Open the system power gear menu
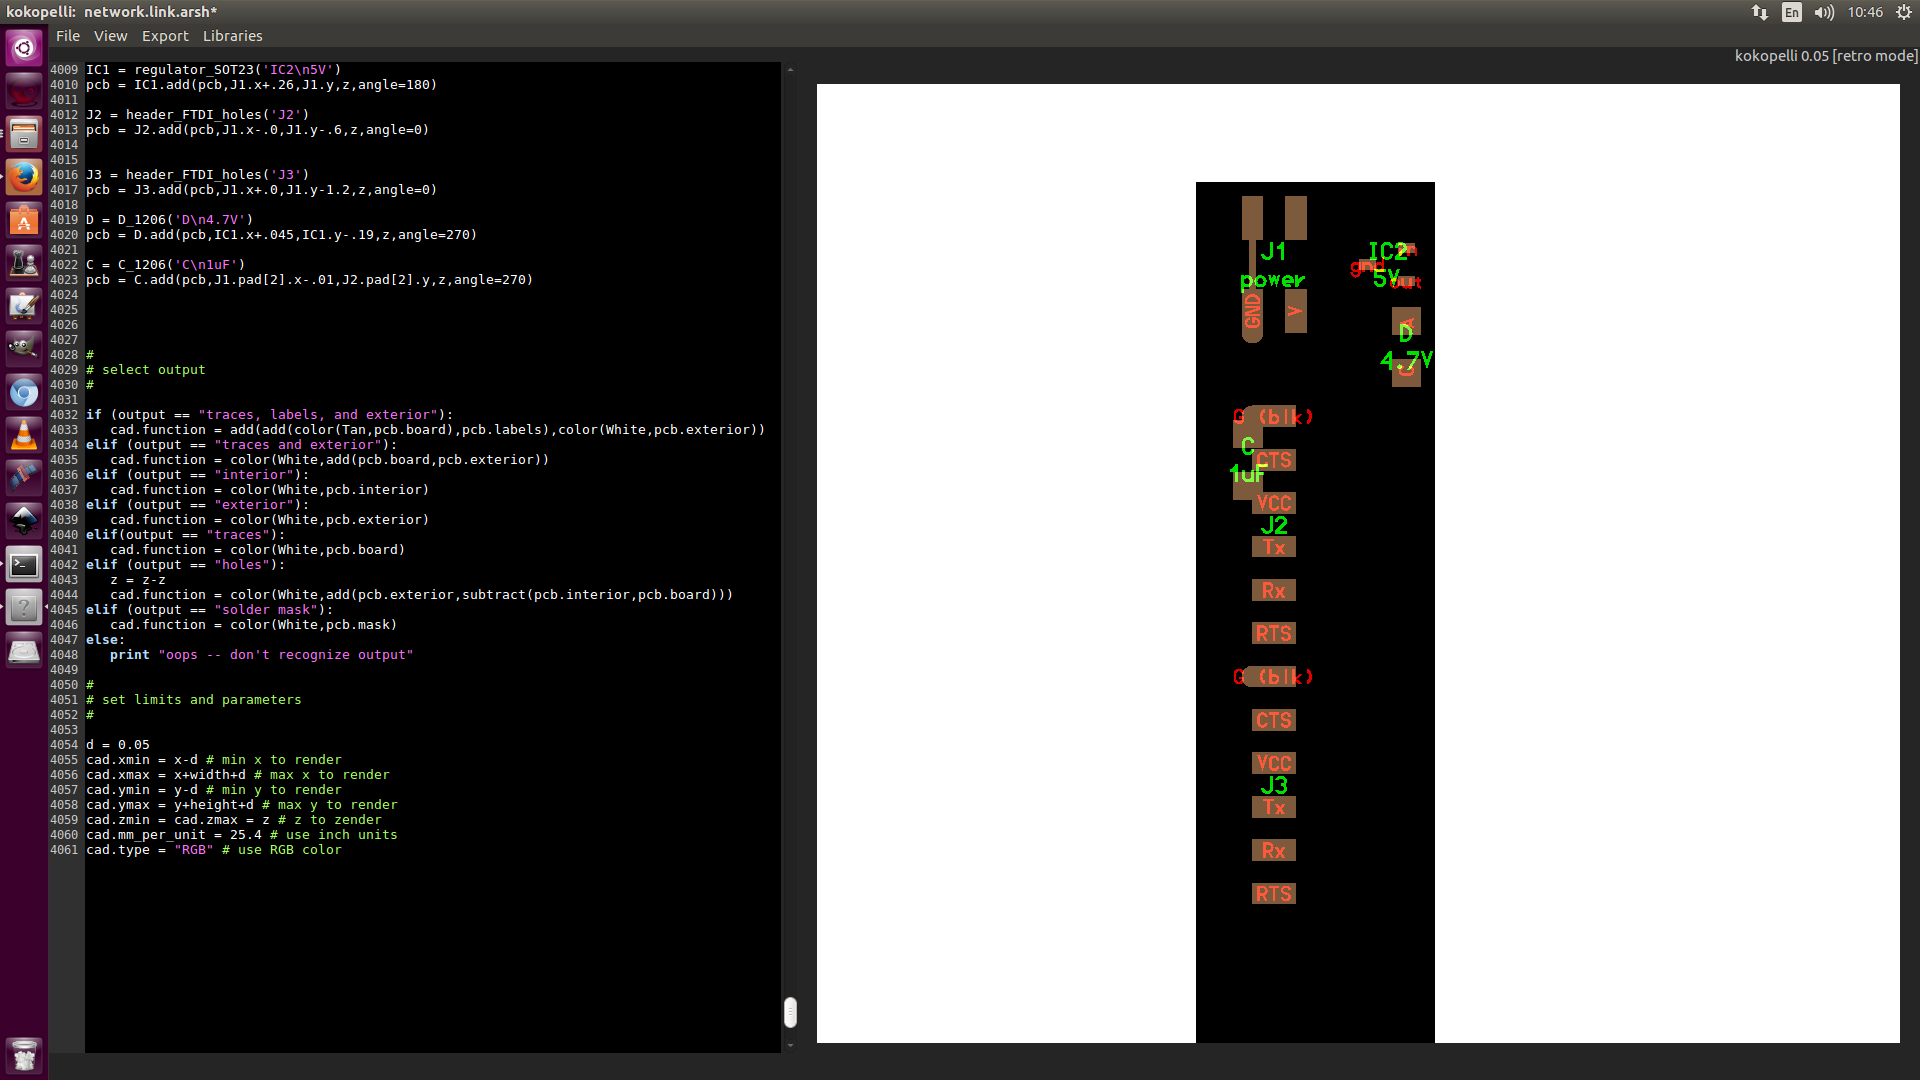The width and height of the screenshot is (1920, 1080). tap(1904, 12)
